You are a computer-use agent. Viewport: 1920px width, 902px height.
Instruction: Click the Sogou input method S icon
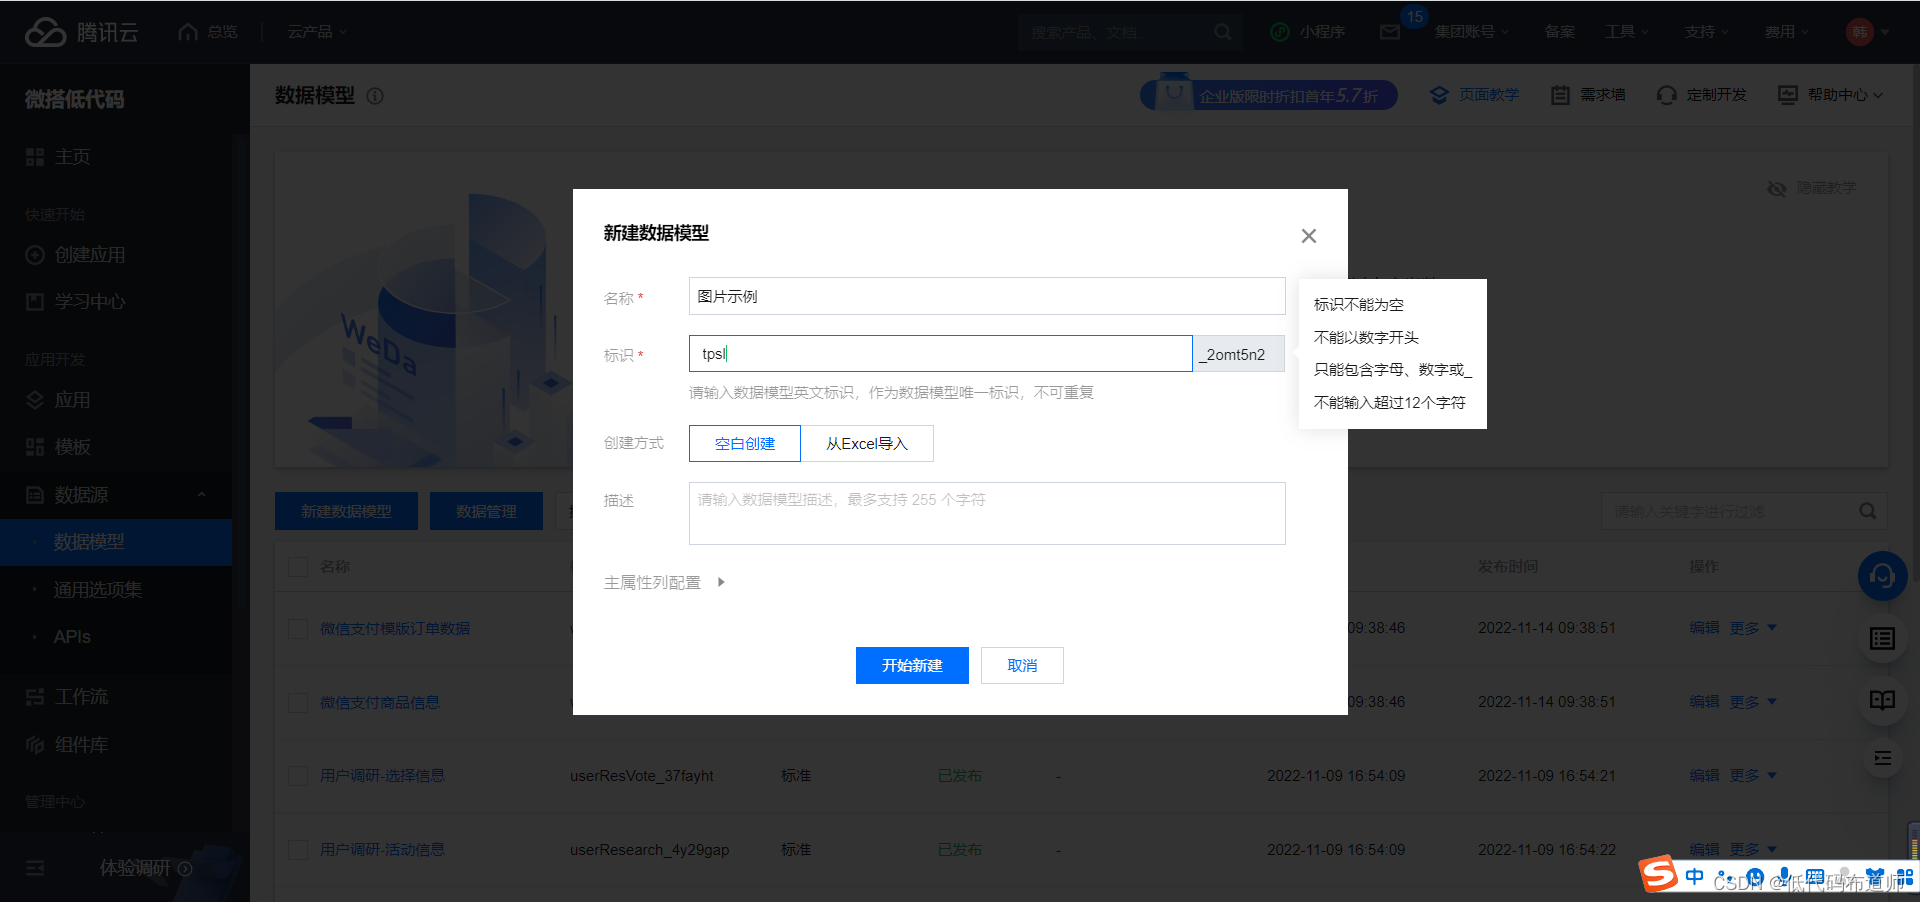pos(1658,874)
